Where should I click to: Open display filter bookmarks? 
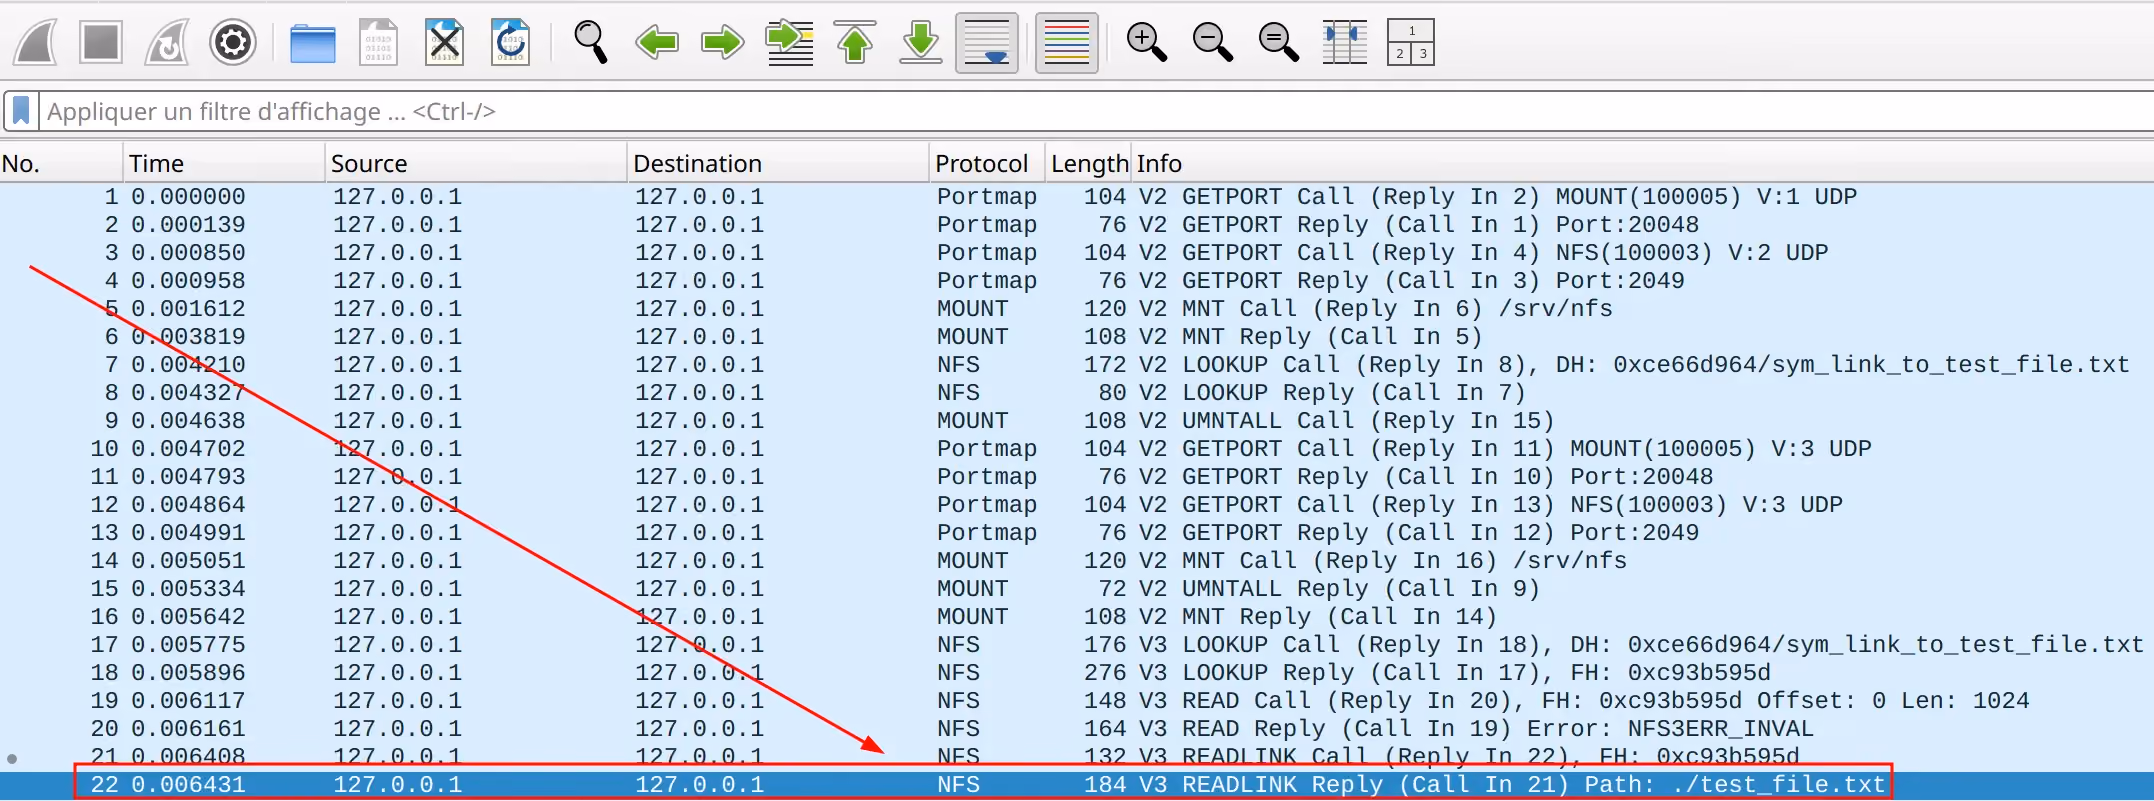coord(21,111)
